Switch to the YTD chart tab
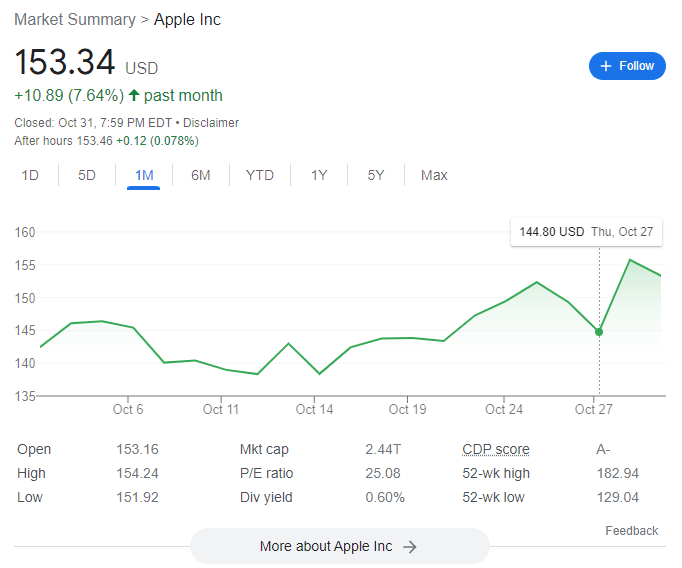 click(260, 175)
